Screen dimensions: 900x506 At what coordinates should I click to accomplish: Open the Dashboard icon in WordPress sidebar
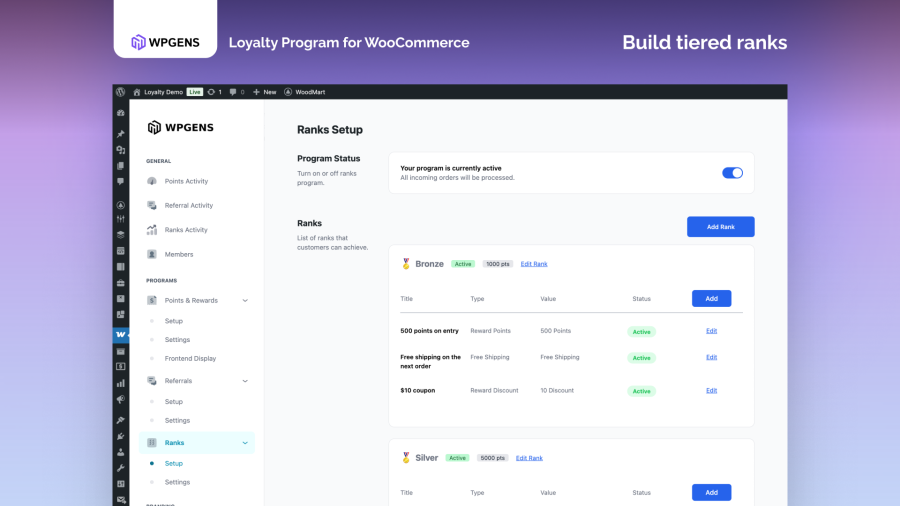point(121,114)
